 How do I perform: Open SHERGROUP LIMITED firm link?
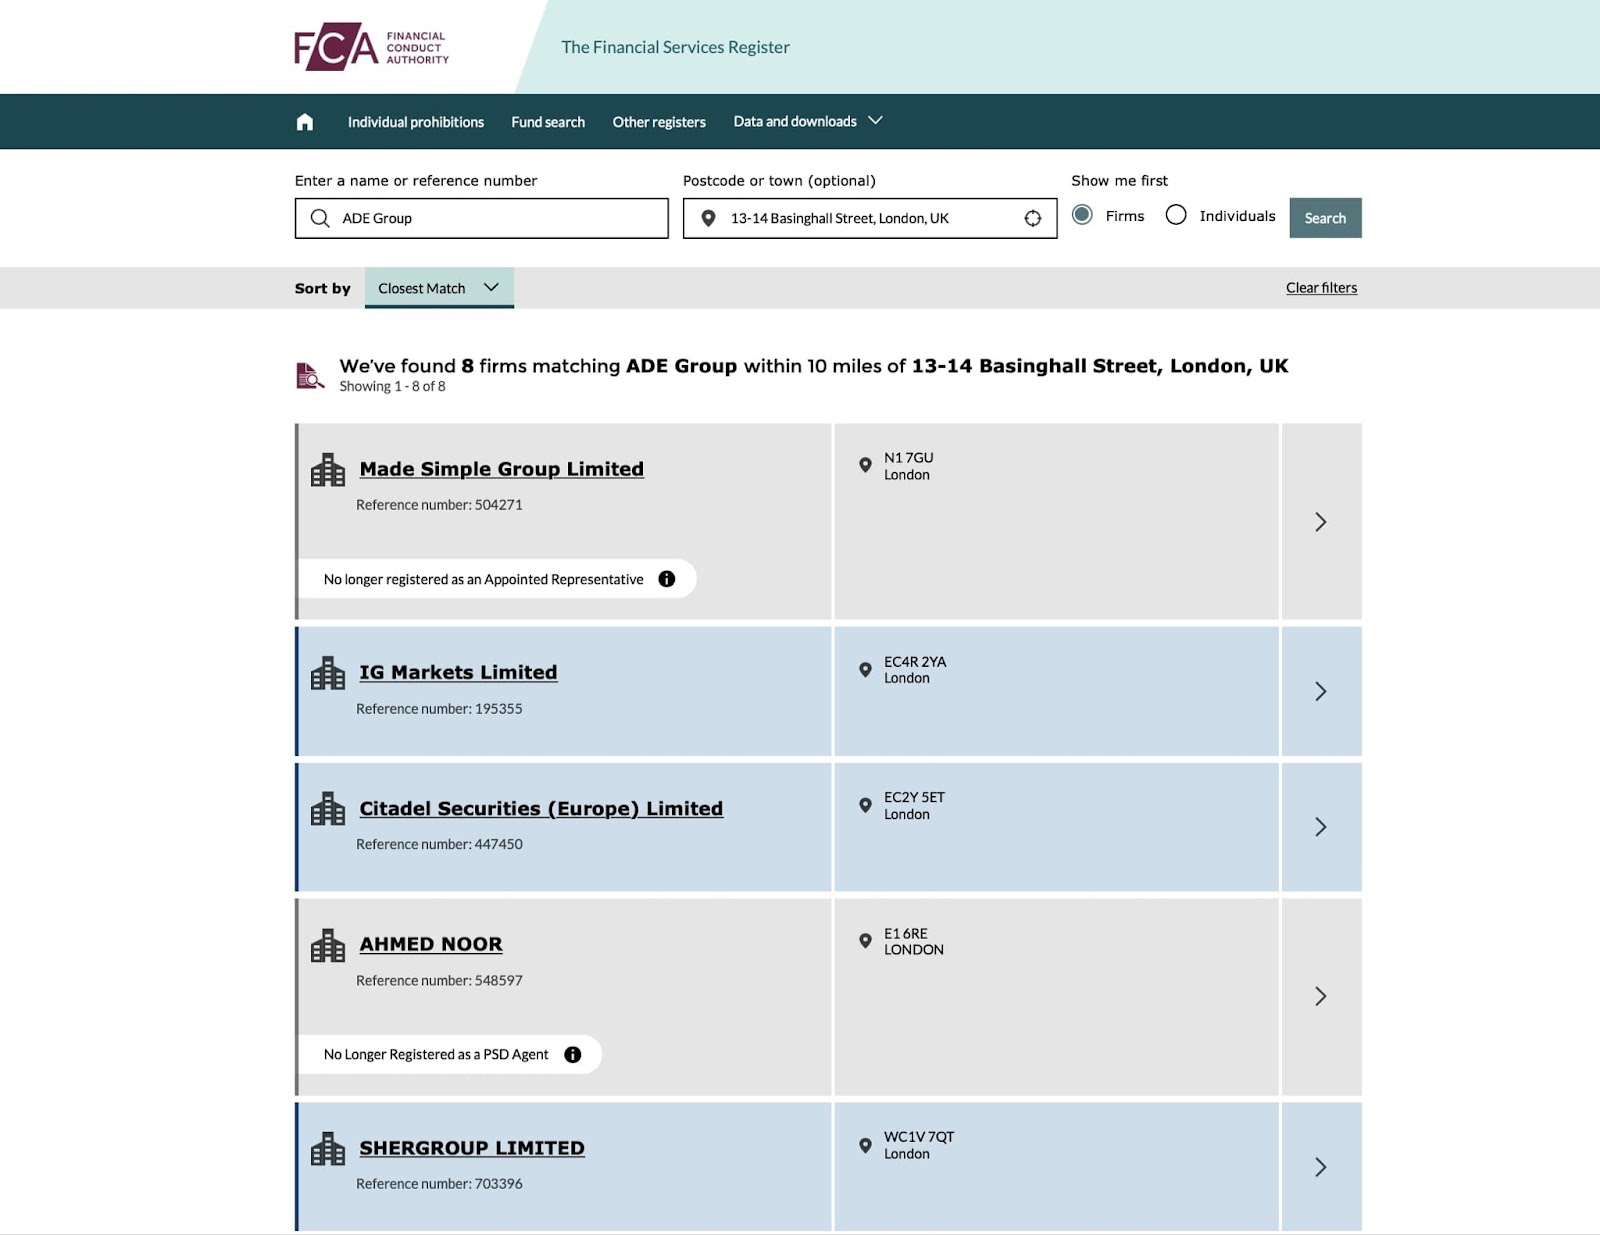[472, 1148]
